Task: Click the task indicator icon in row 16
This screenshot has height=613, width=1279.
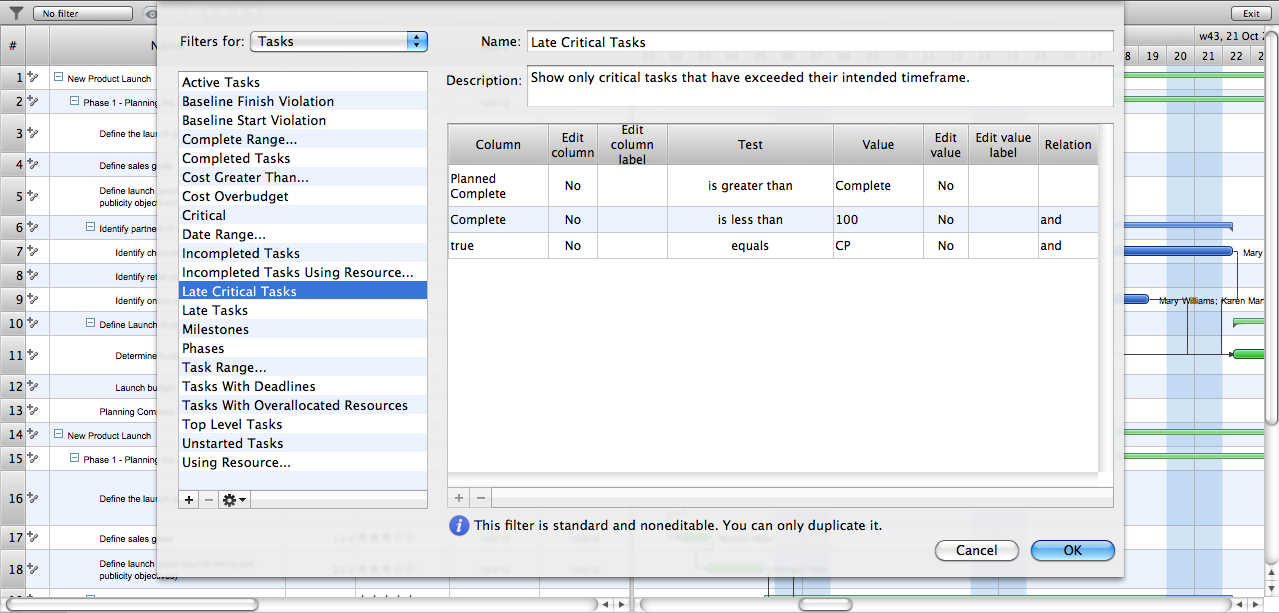Action: tap(33, 497)
